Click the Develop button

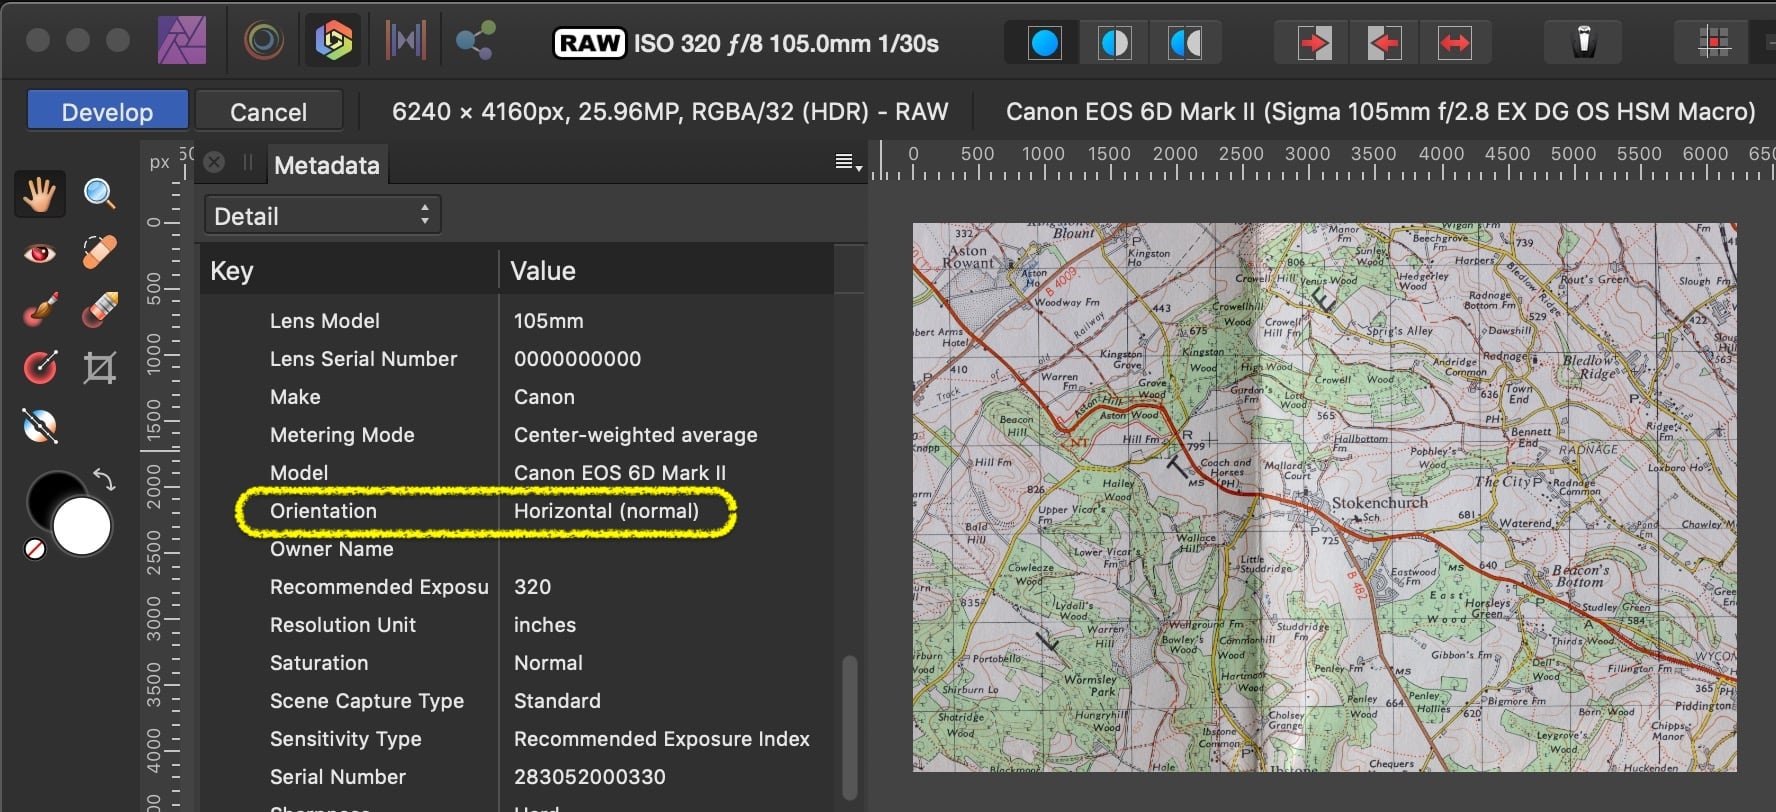107,111
